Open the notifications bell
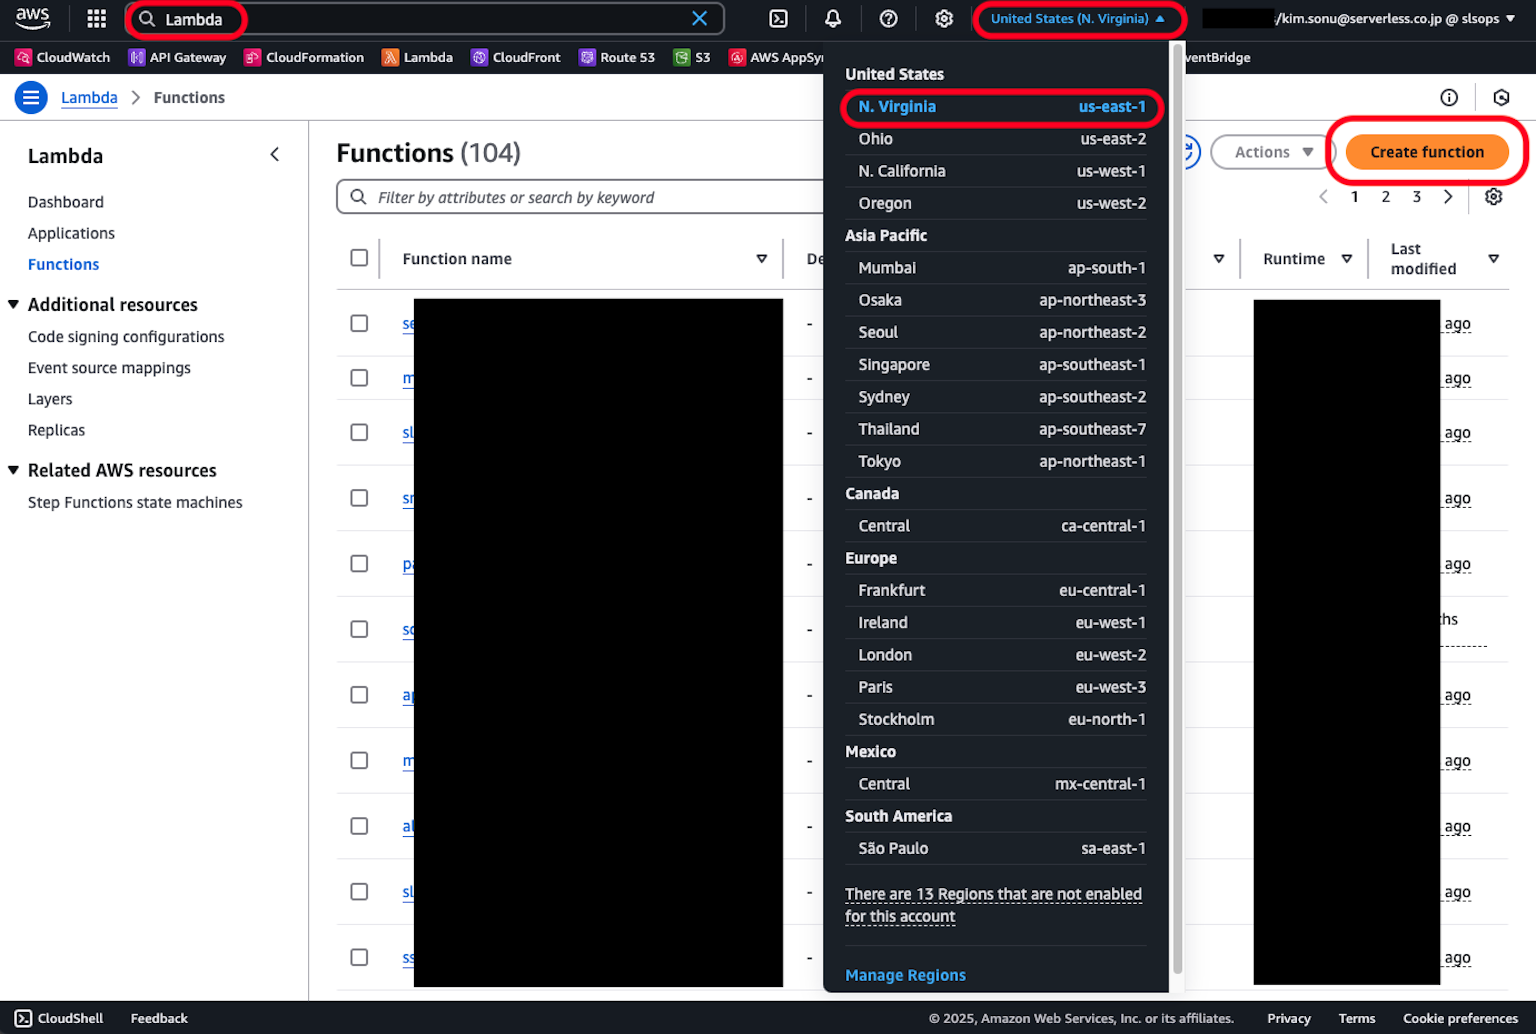Viewport: 1536px width, 1034px height. [832, 18]
